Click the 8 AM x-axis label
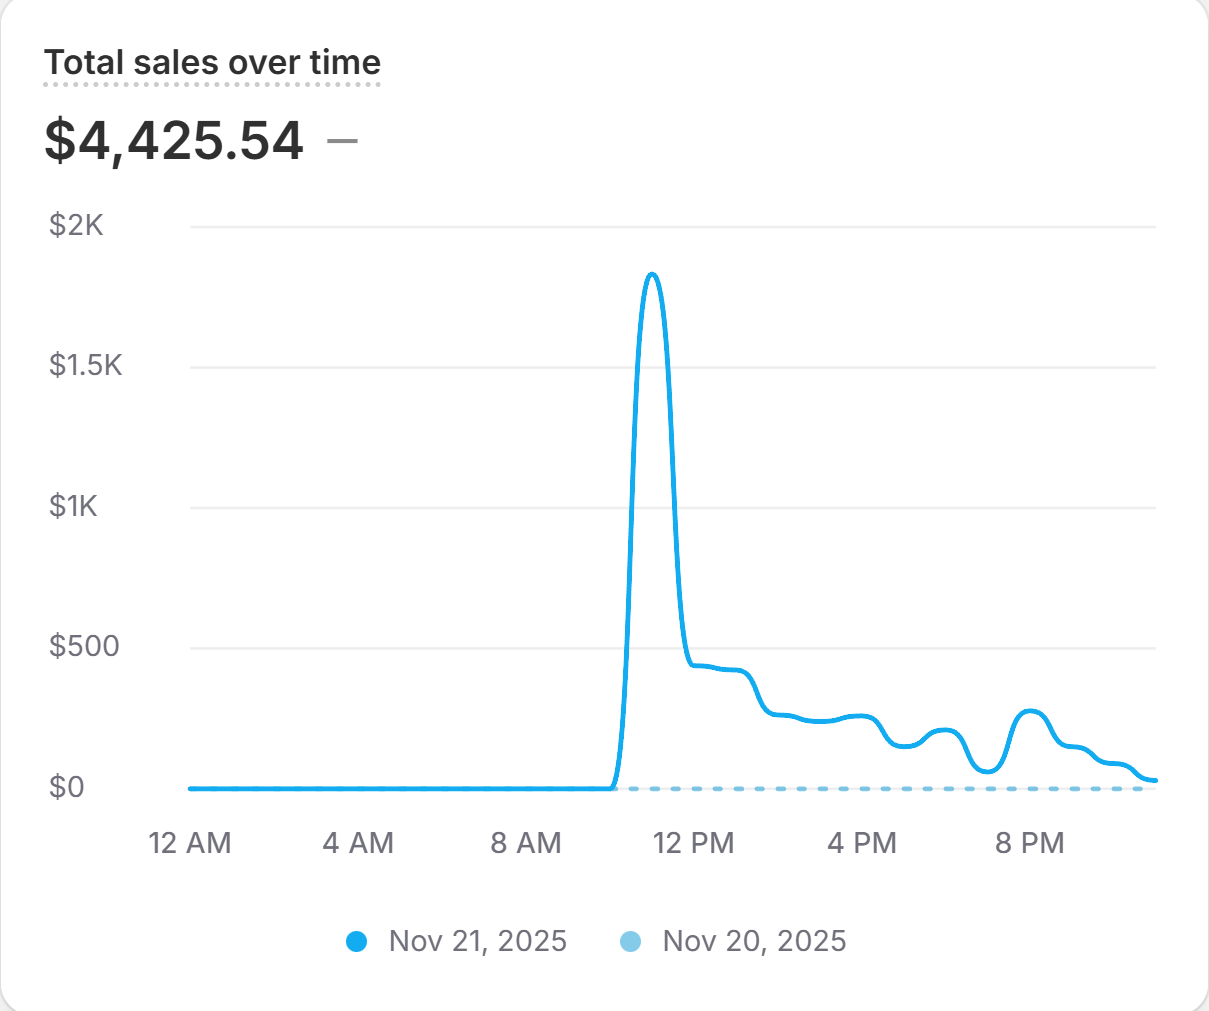Screen dimensions: 1209x1011 tap(526, 843)
